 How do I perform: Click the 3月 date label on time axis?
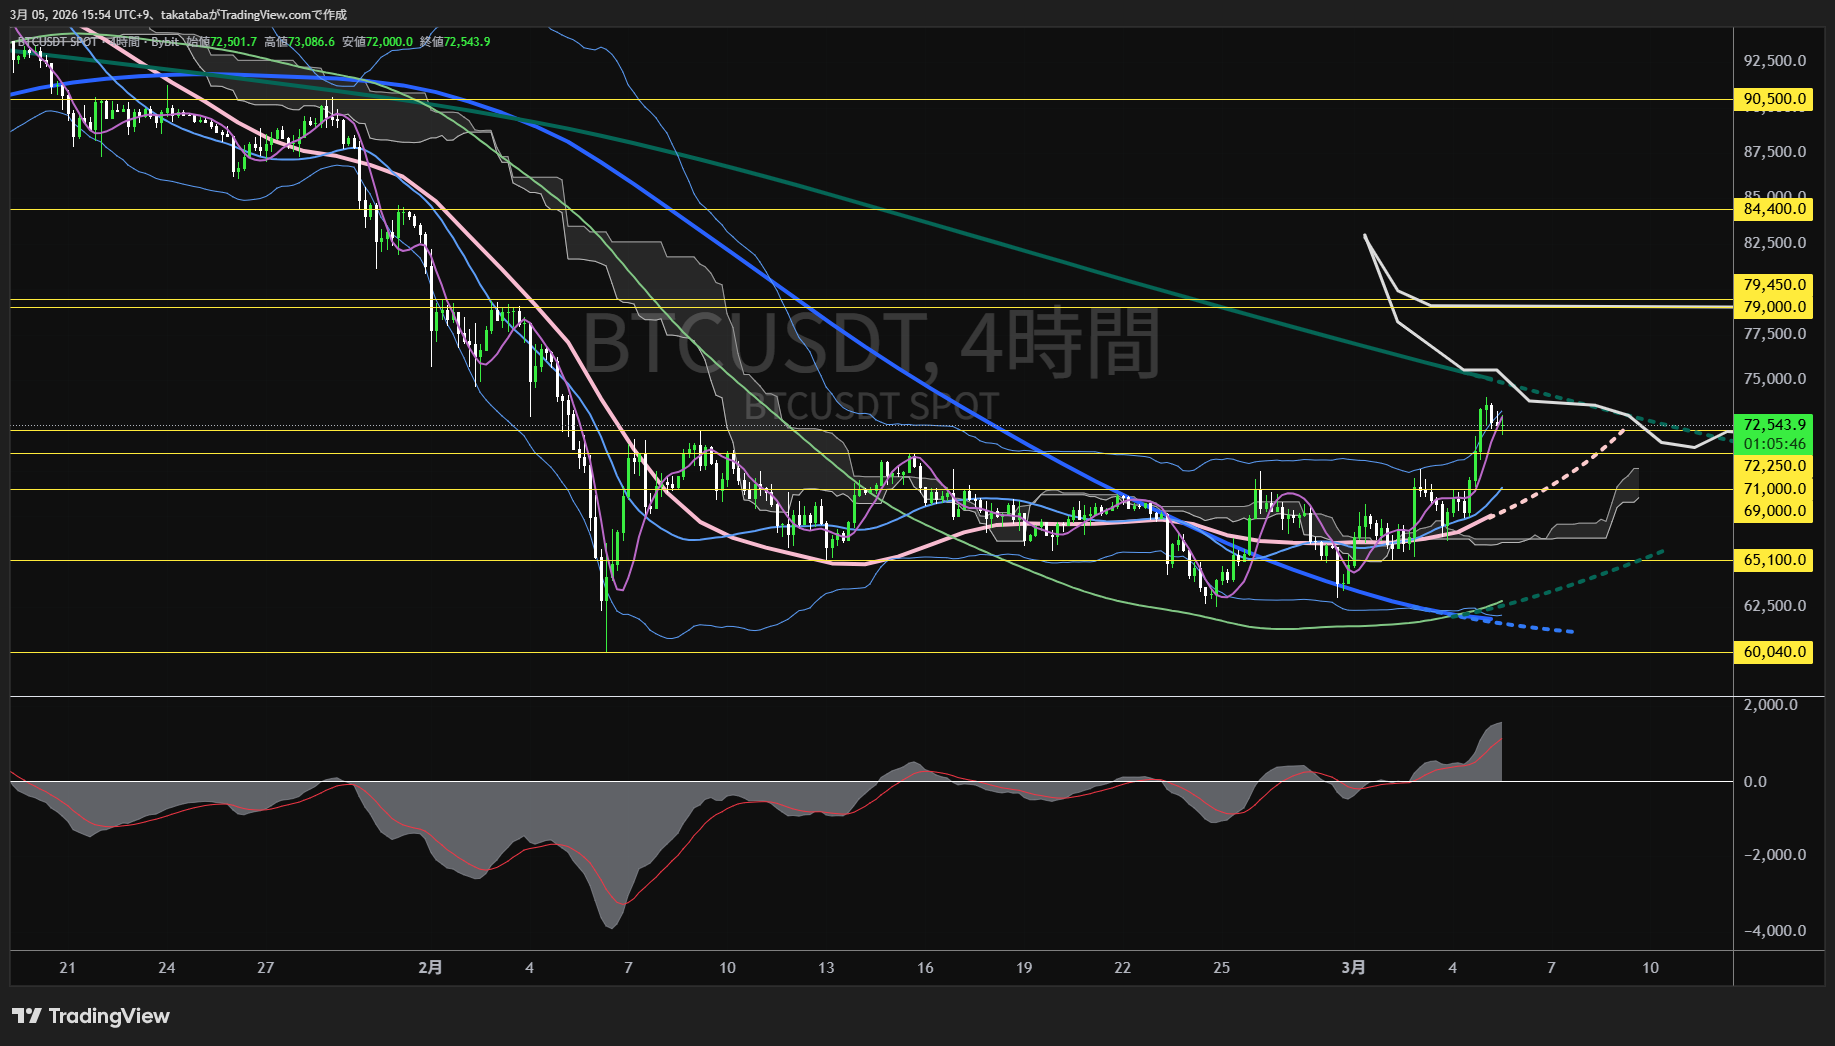pos(1353,968)
